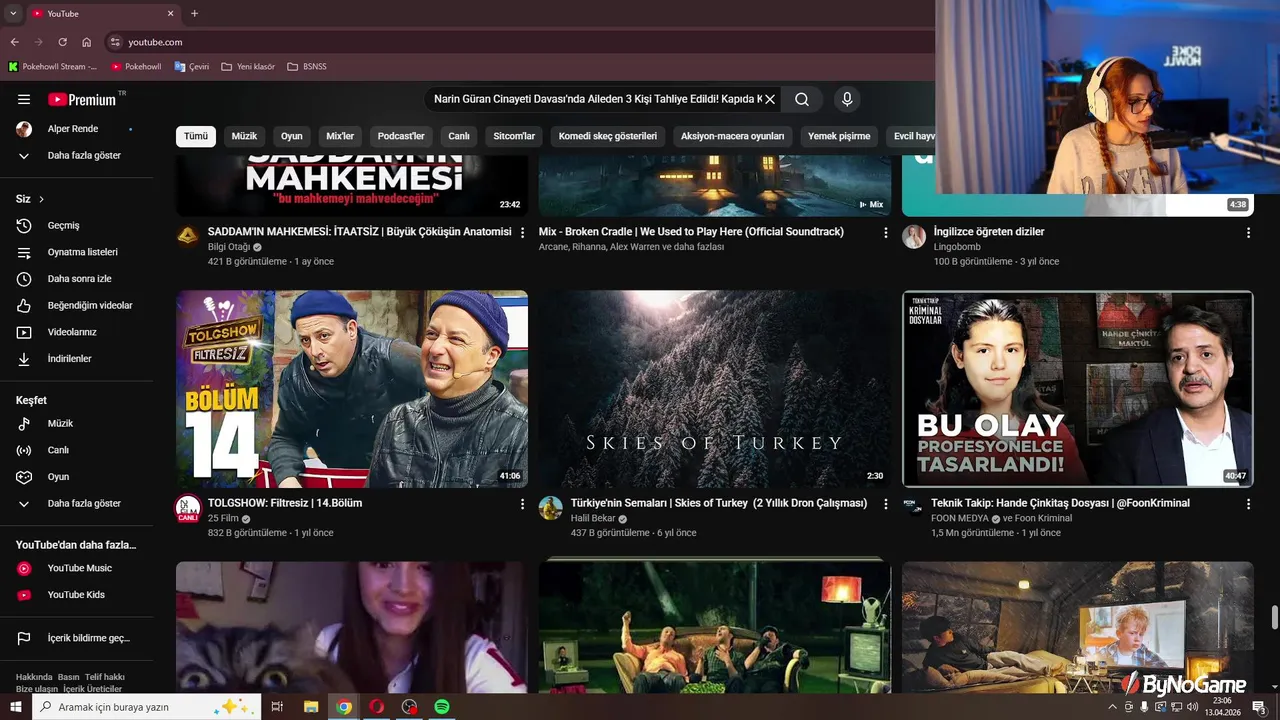Select the Podcast'ler filter chip

[x=401, y=136]
